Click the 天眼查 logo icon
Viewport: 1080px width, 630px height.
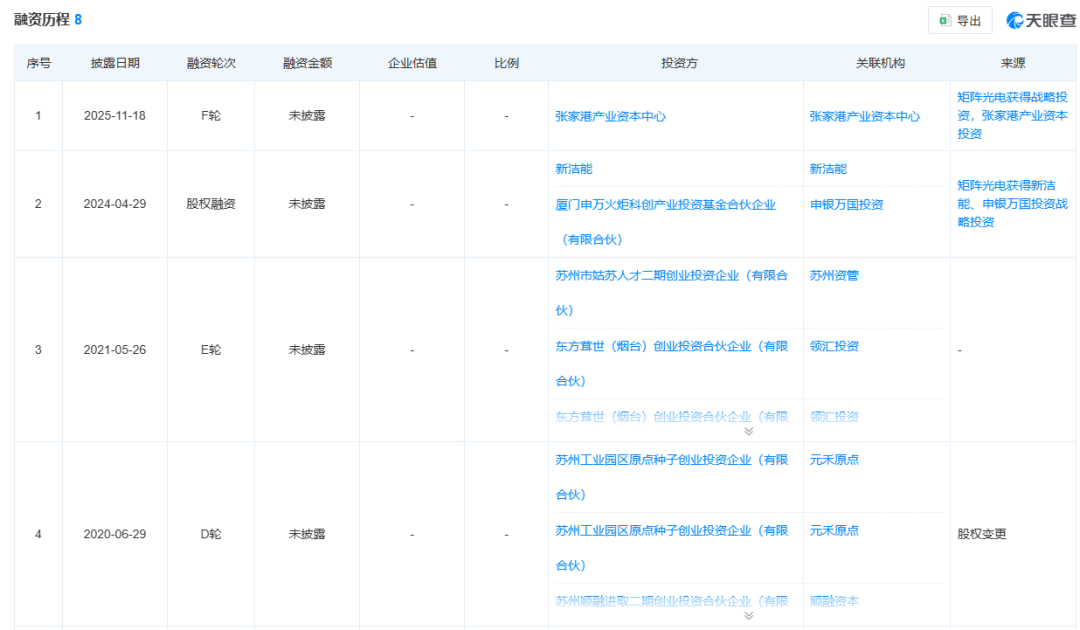[x=1013, y=20]
